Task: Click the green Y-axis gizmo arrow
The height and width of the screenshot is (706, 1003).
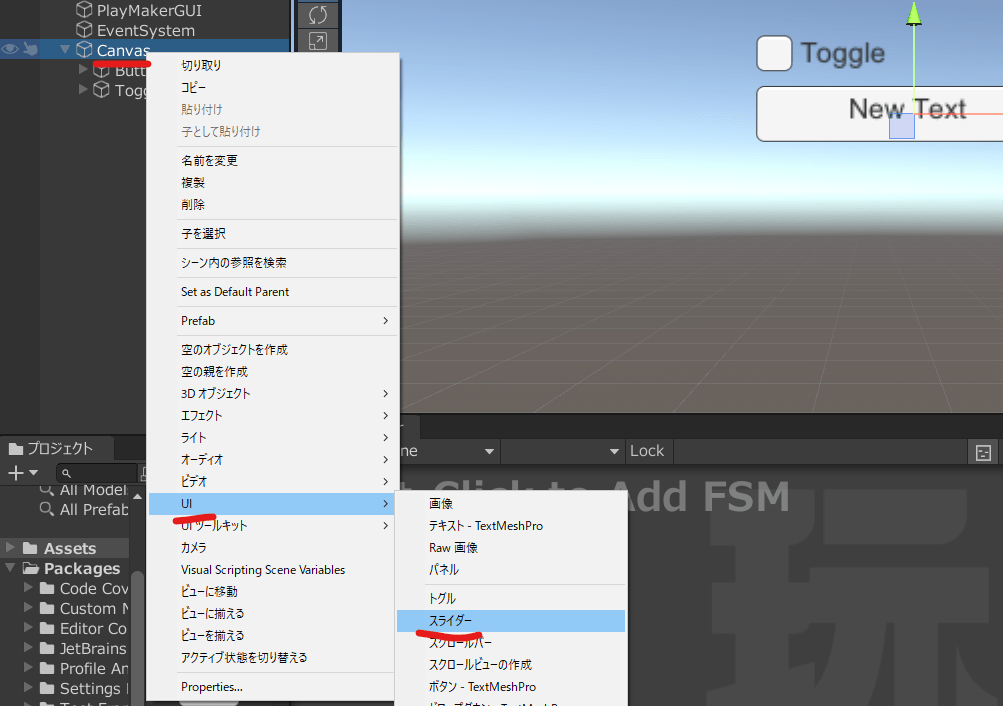Action: pos(913,13)
